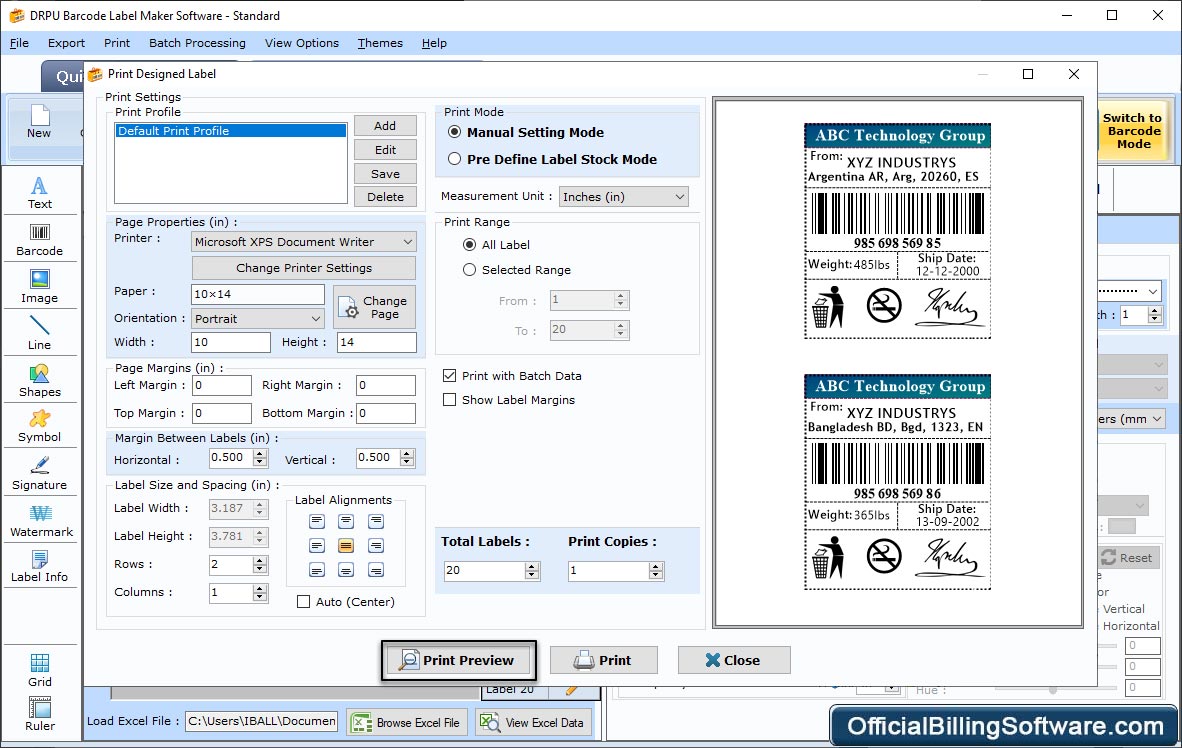Increase Rows spinner value
Screen dimensions: 1182x748
point(260,560)
